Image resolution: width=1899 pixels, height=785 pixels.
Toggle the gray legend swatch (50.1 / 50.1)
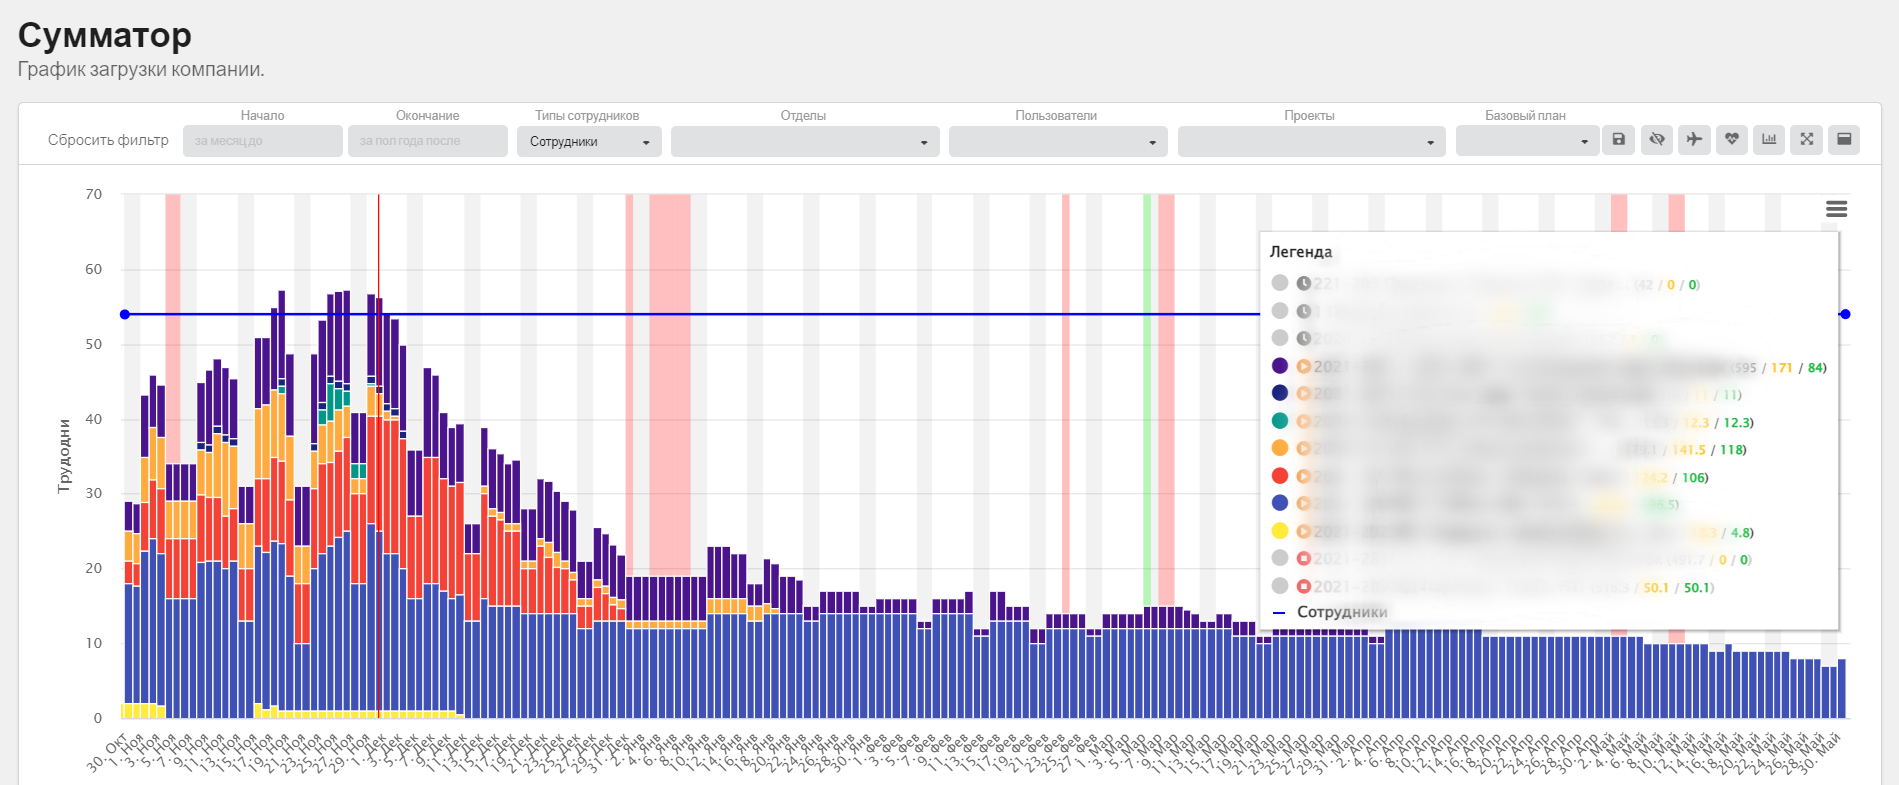(1280, 586)
